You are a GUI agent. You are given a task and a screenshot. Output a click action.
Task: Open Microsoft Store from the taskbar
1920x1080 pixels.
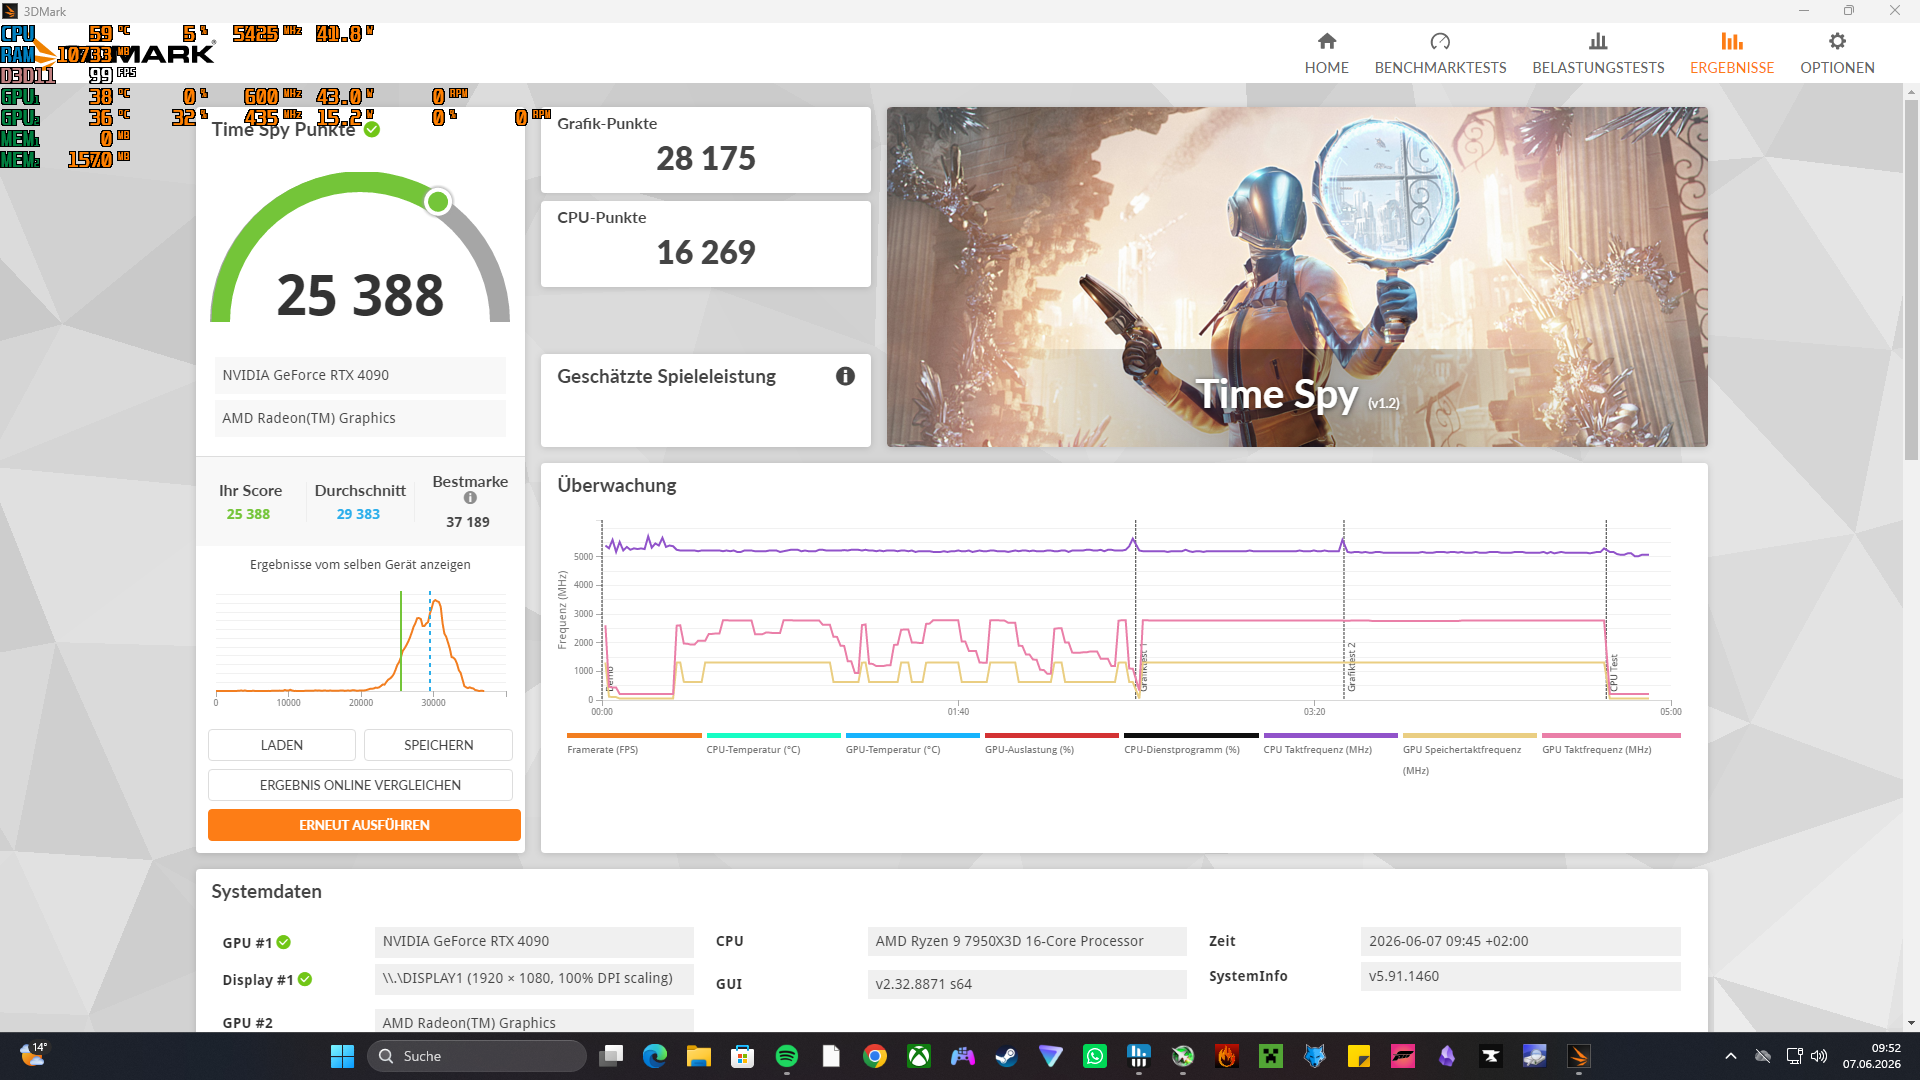click(743, 1056)
